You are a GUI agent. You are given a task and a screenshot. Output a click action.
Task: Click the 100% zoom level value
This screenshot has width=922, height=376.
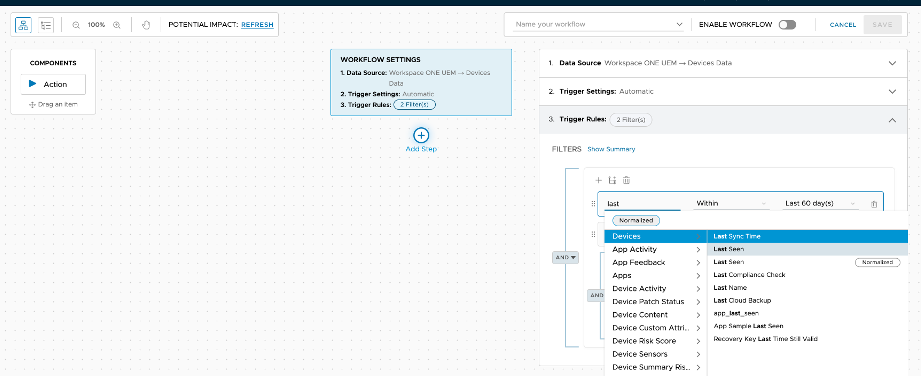point(96,25)
